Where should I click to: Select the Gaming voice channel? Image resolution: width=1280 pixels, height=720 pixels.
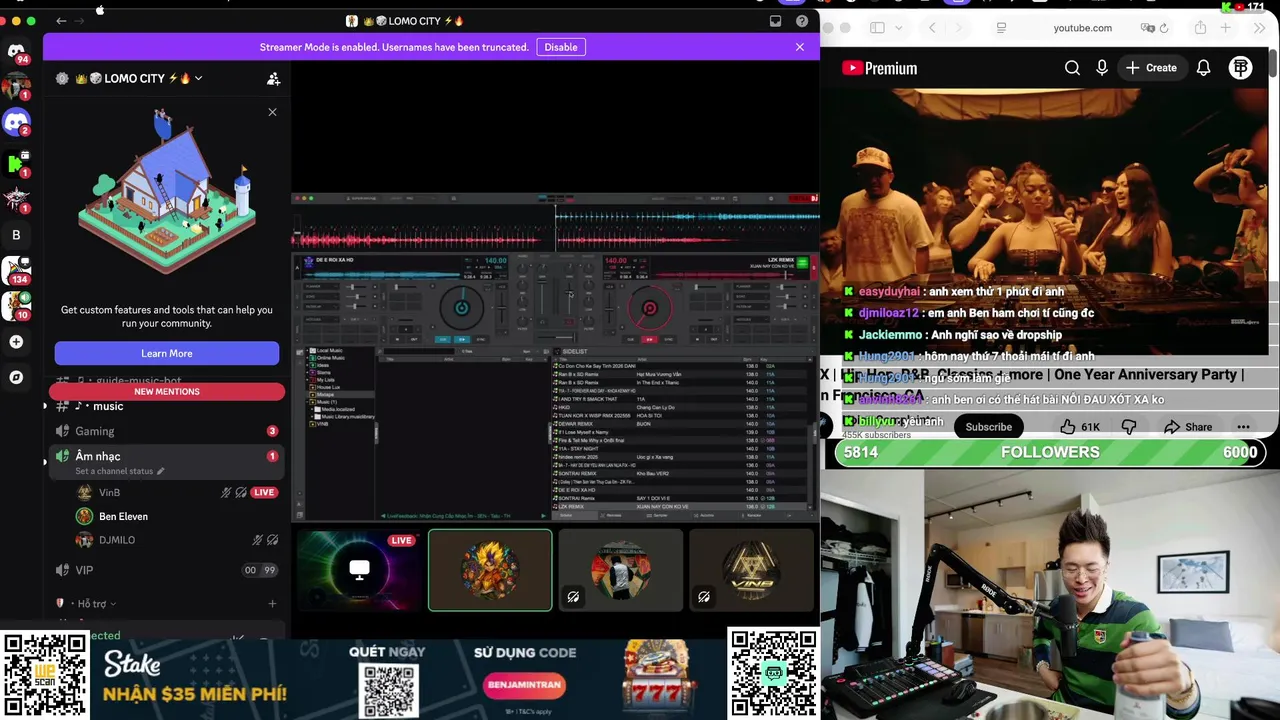pos(165,431)
